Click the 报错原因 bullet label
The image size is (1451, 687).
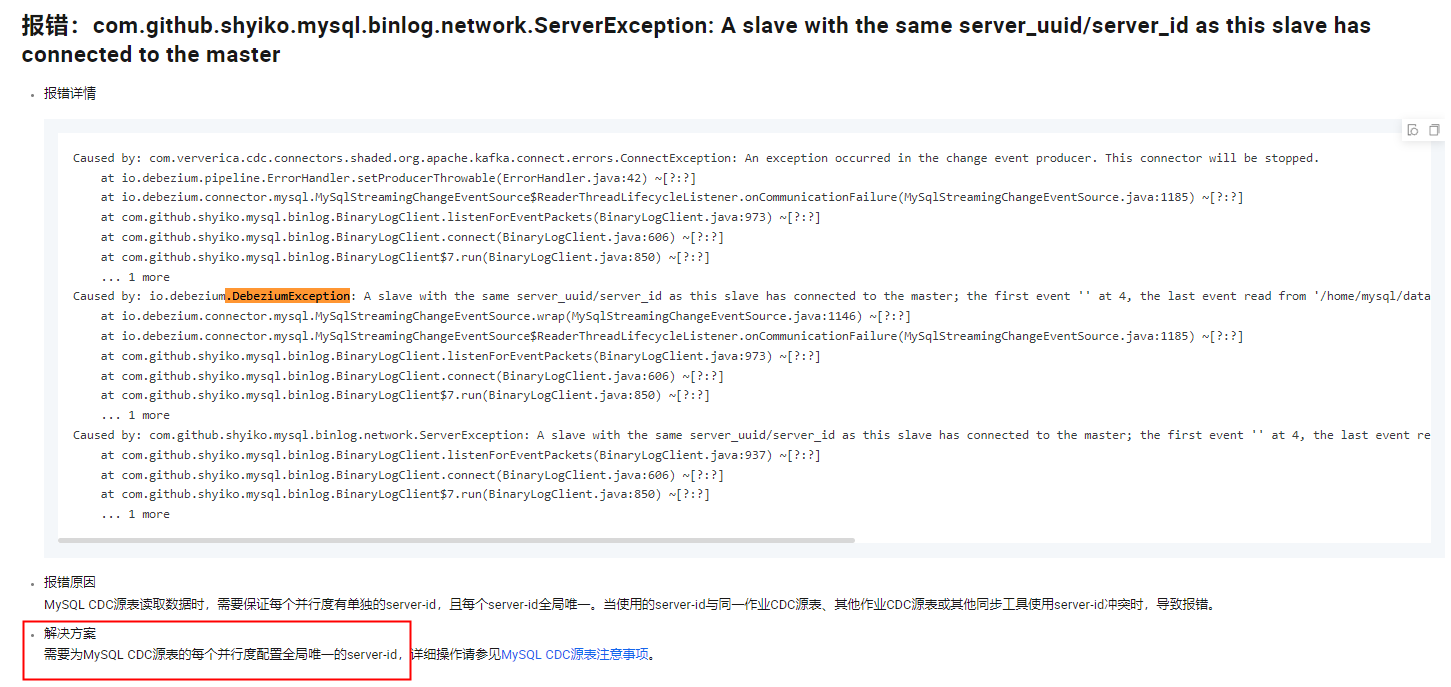[70, 582]
